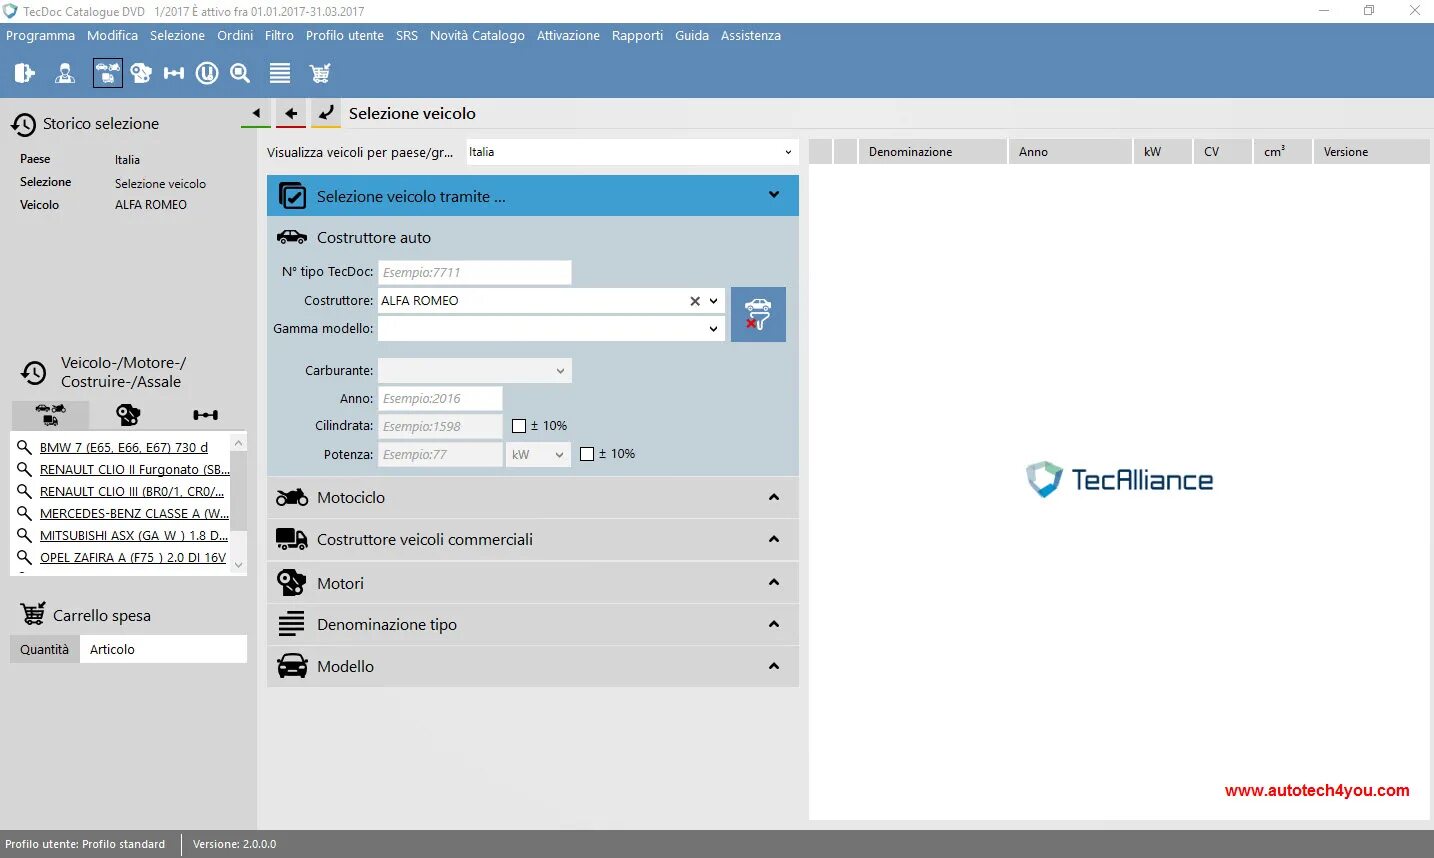Select the vehicle selection toolbar icon
This screenshot has height=858, width=1434.
tap(107, 73)
